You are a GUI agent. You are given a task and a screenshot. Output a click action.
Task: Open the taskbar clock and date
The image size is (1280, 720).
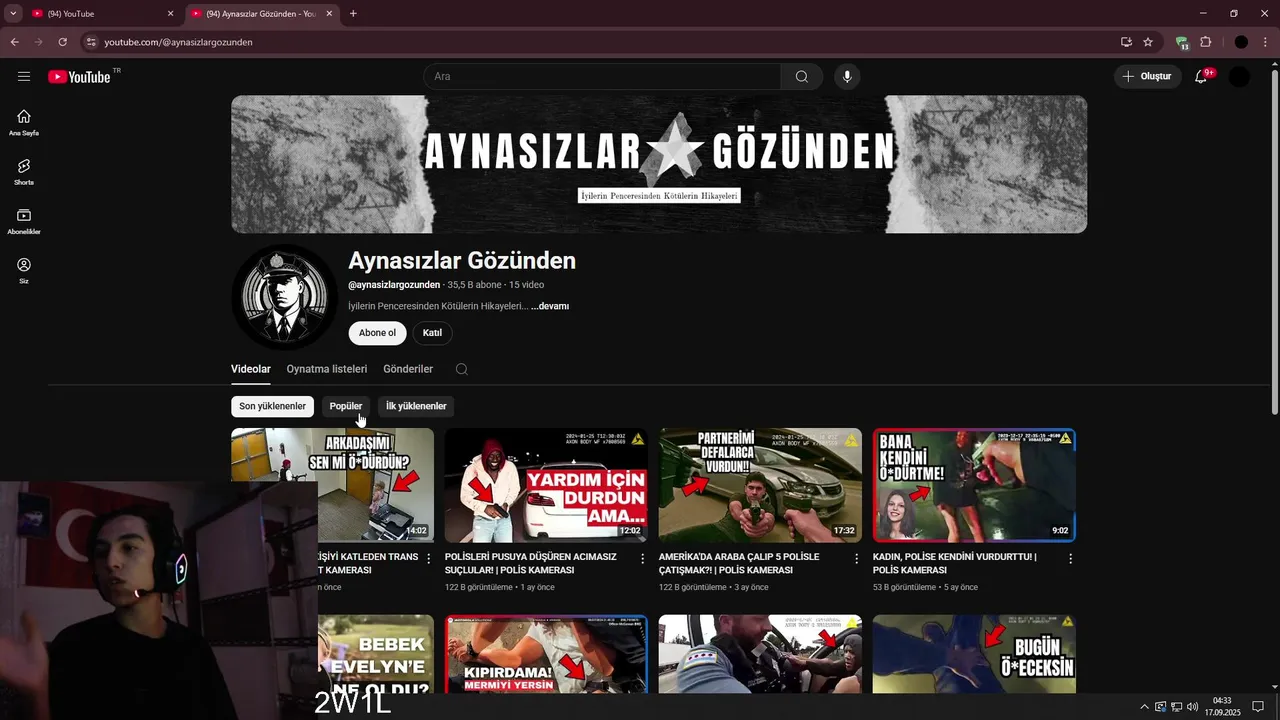tap(1222, 707)
